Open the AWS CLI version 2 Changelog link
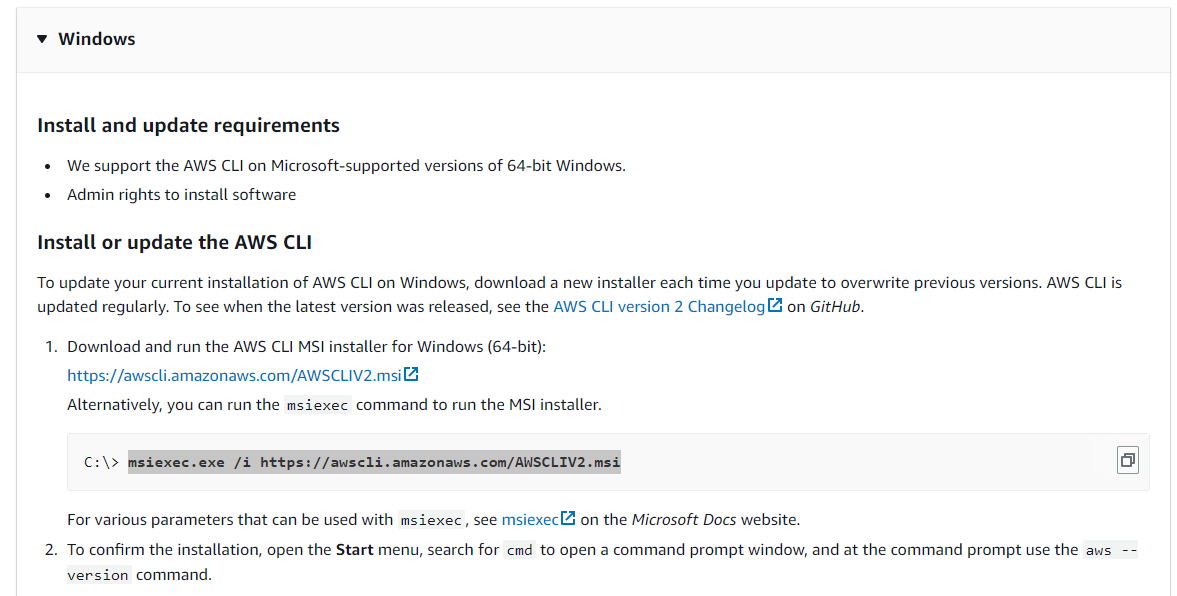Screen dimensions: 1177x596 coord(659,306)
